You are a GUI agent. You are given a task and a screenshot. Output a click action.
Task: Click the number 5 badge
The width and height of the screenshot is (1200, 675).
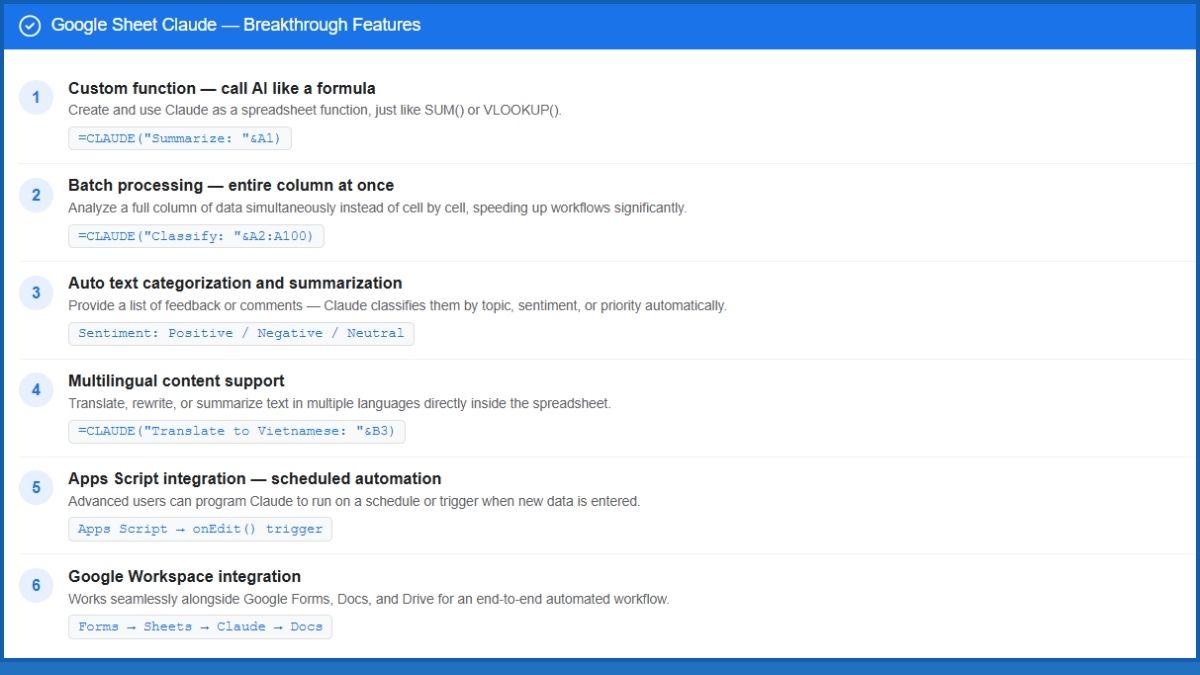(x=36, y=488)
